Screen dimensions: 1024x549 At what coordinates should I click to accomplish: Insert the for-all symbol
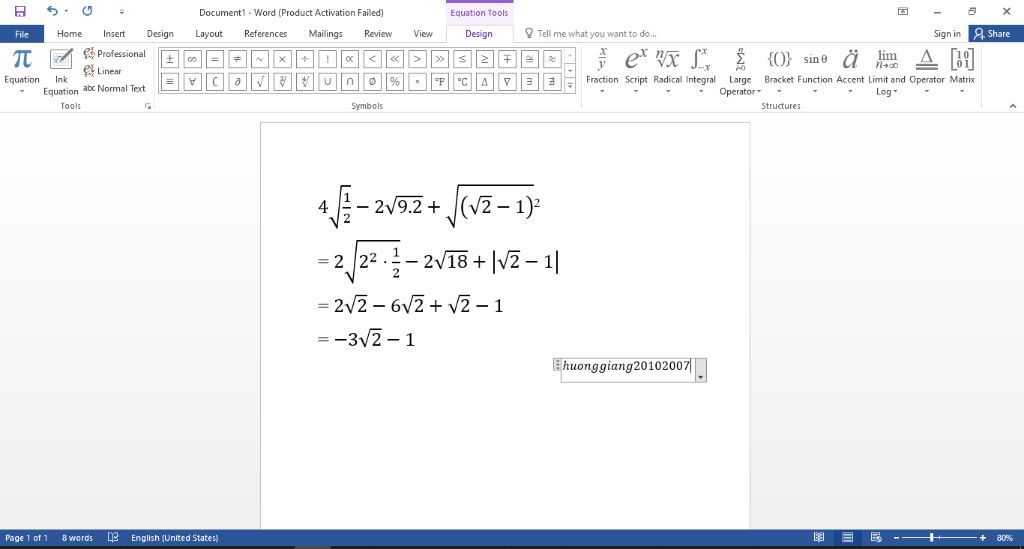[x=192, y=82]
